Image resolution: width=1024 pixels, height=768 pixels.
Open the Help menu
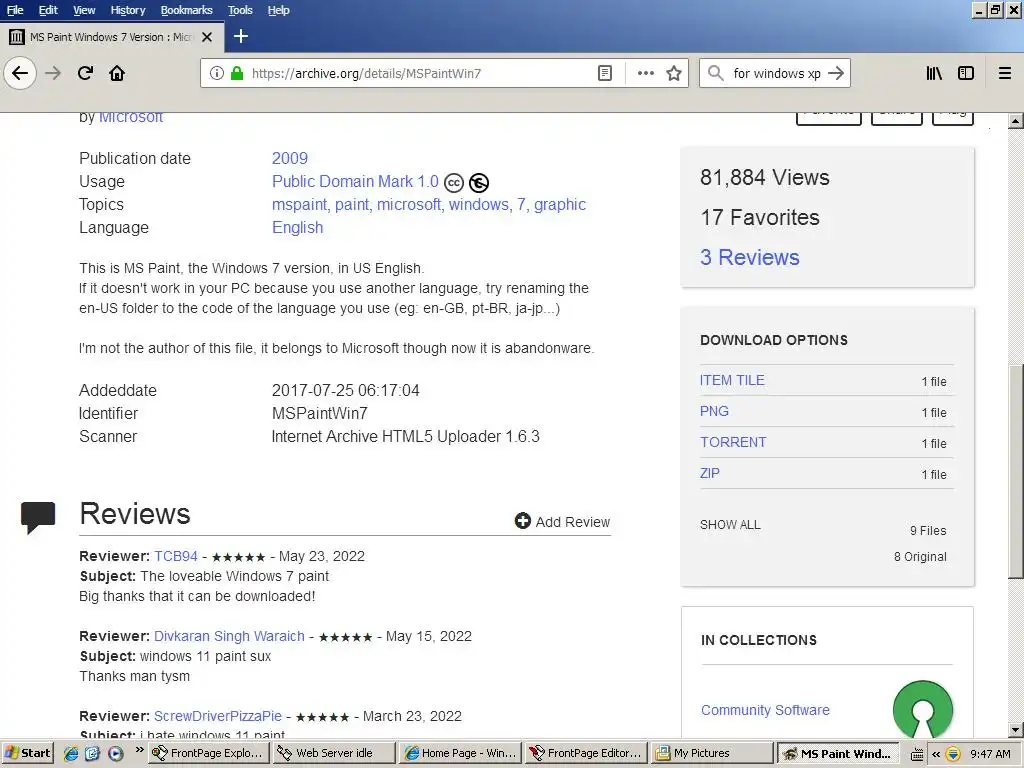(x=278, y=10)
